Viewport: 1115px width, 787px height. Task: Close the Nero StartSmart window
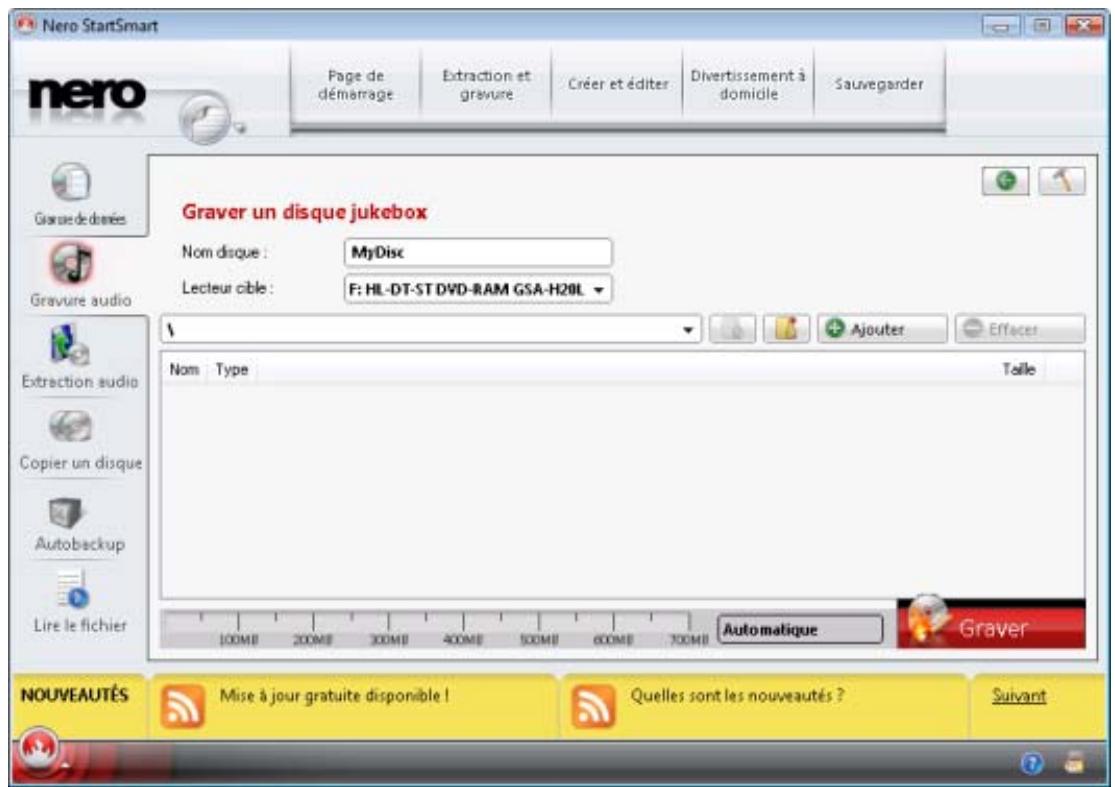[x=1084, y=26]
